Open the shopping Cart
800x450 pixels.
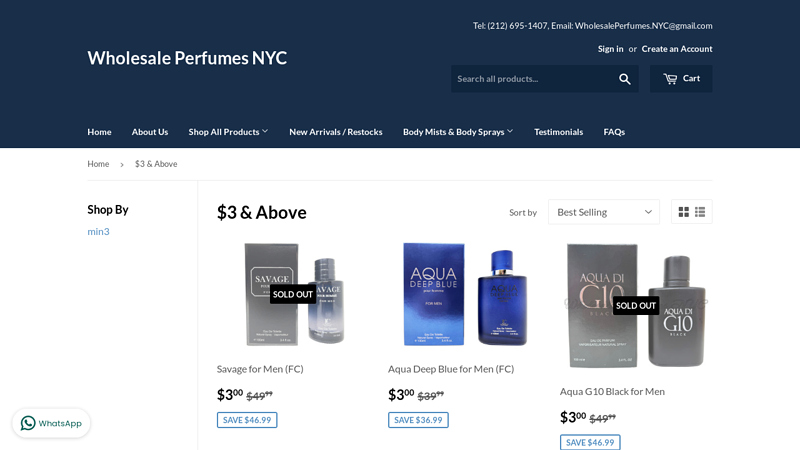681,79
